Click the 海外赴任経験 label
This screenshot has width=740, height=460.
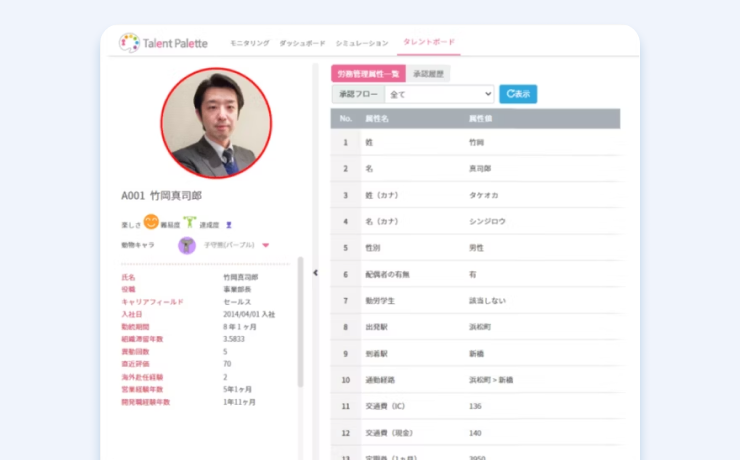(x=142, y=377)
